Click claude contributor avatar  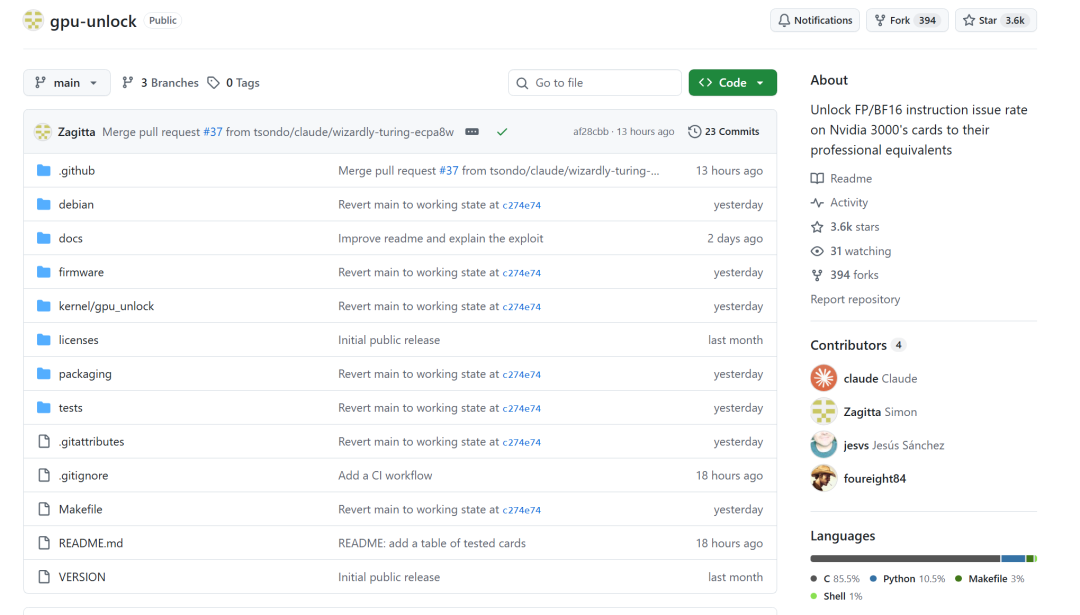click(823, 378)
